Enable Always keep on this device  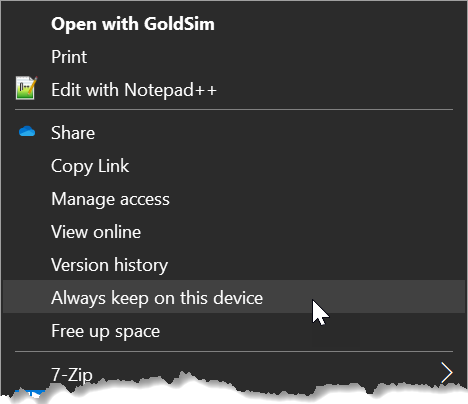point(233,297)
